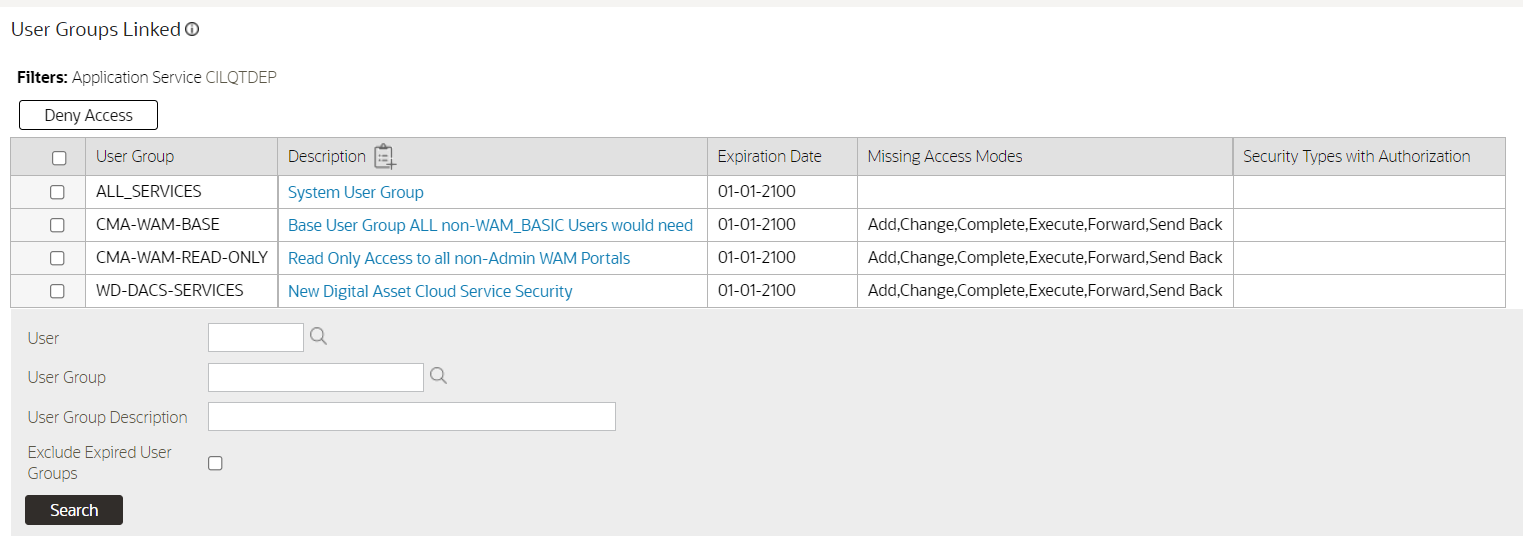Mark the WD-DACS-SERVICES row checkbox
The image size is (1523, 536).
[58, 291]
